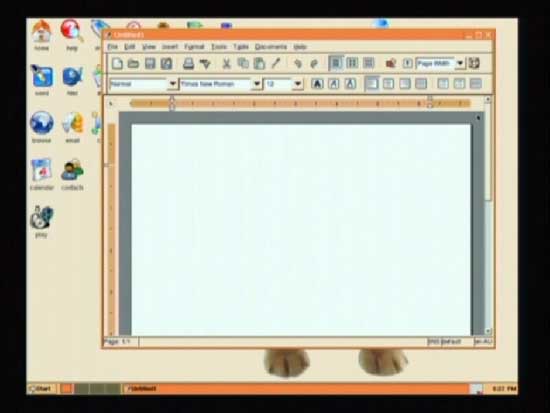Toggle Underline formatting button
Viewport: 550px width, 413px height.
click(x=350, y=84)
